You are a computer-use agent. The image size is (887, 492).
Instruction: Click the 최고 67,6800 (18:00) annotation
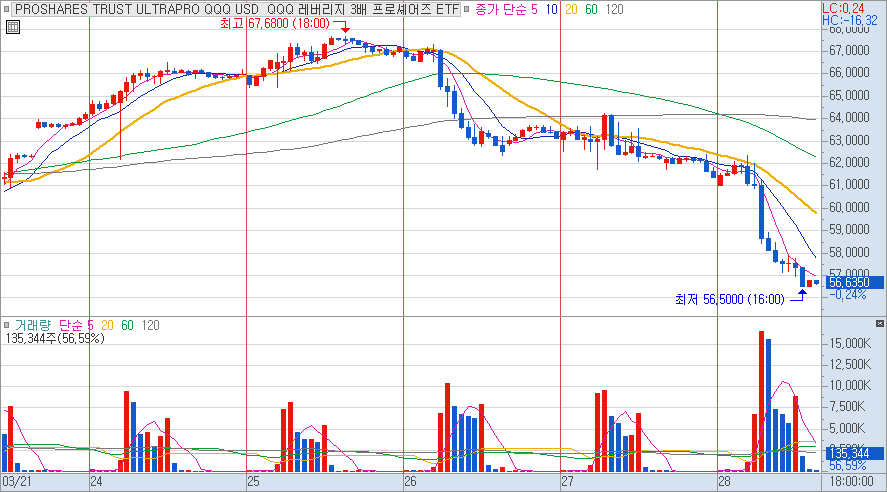[x=275, y=24]
